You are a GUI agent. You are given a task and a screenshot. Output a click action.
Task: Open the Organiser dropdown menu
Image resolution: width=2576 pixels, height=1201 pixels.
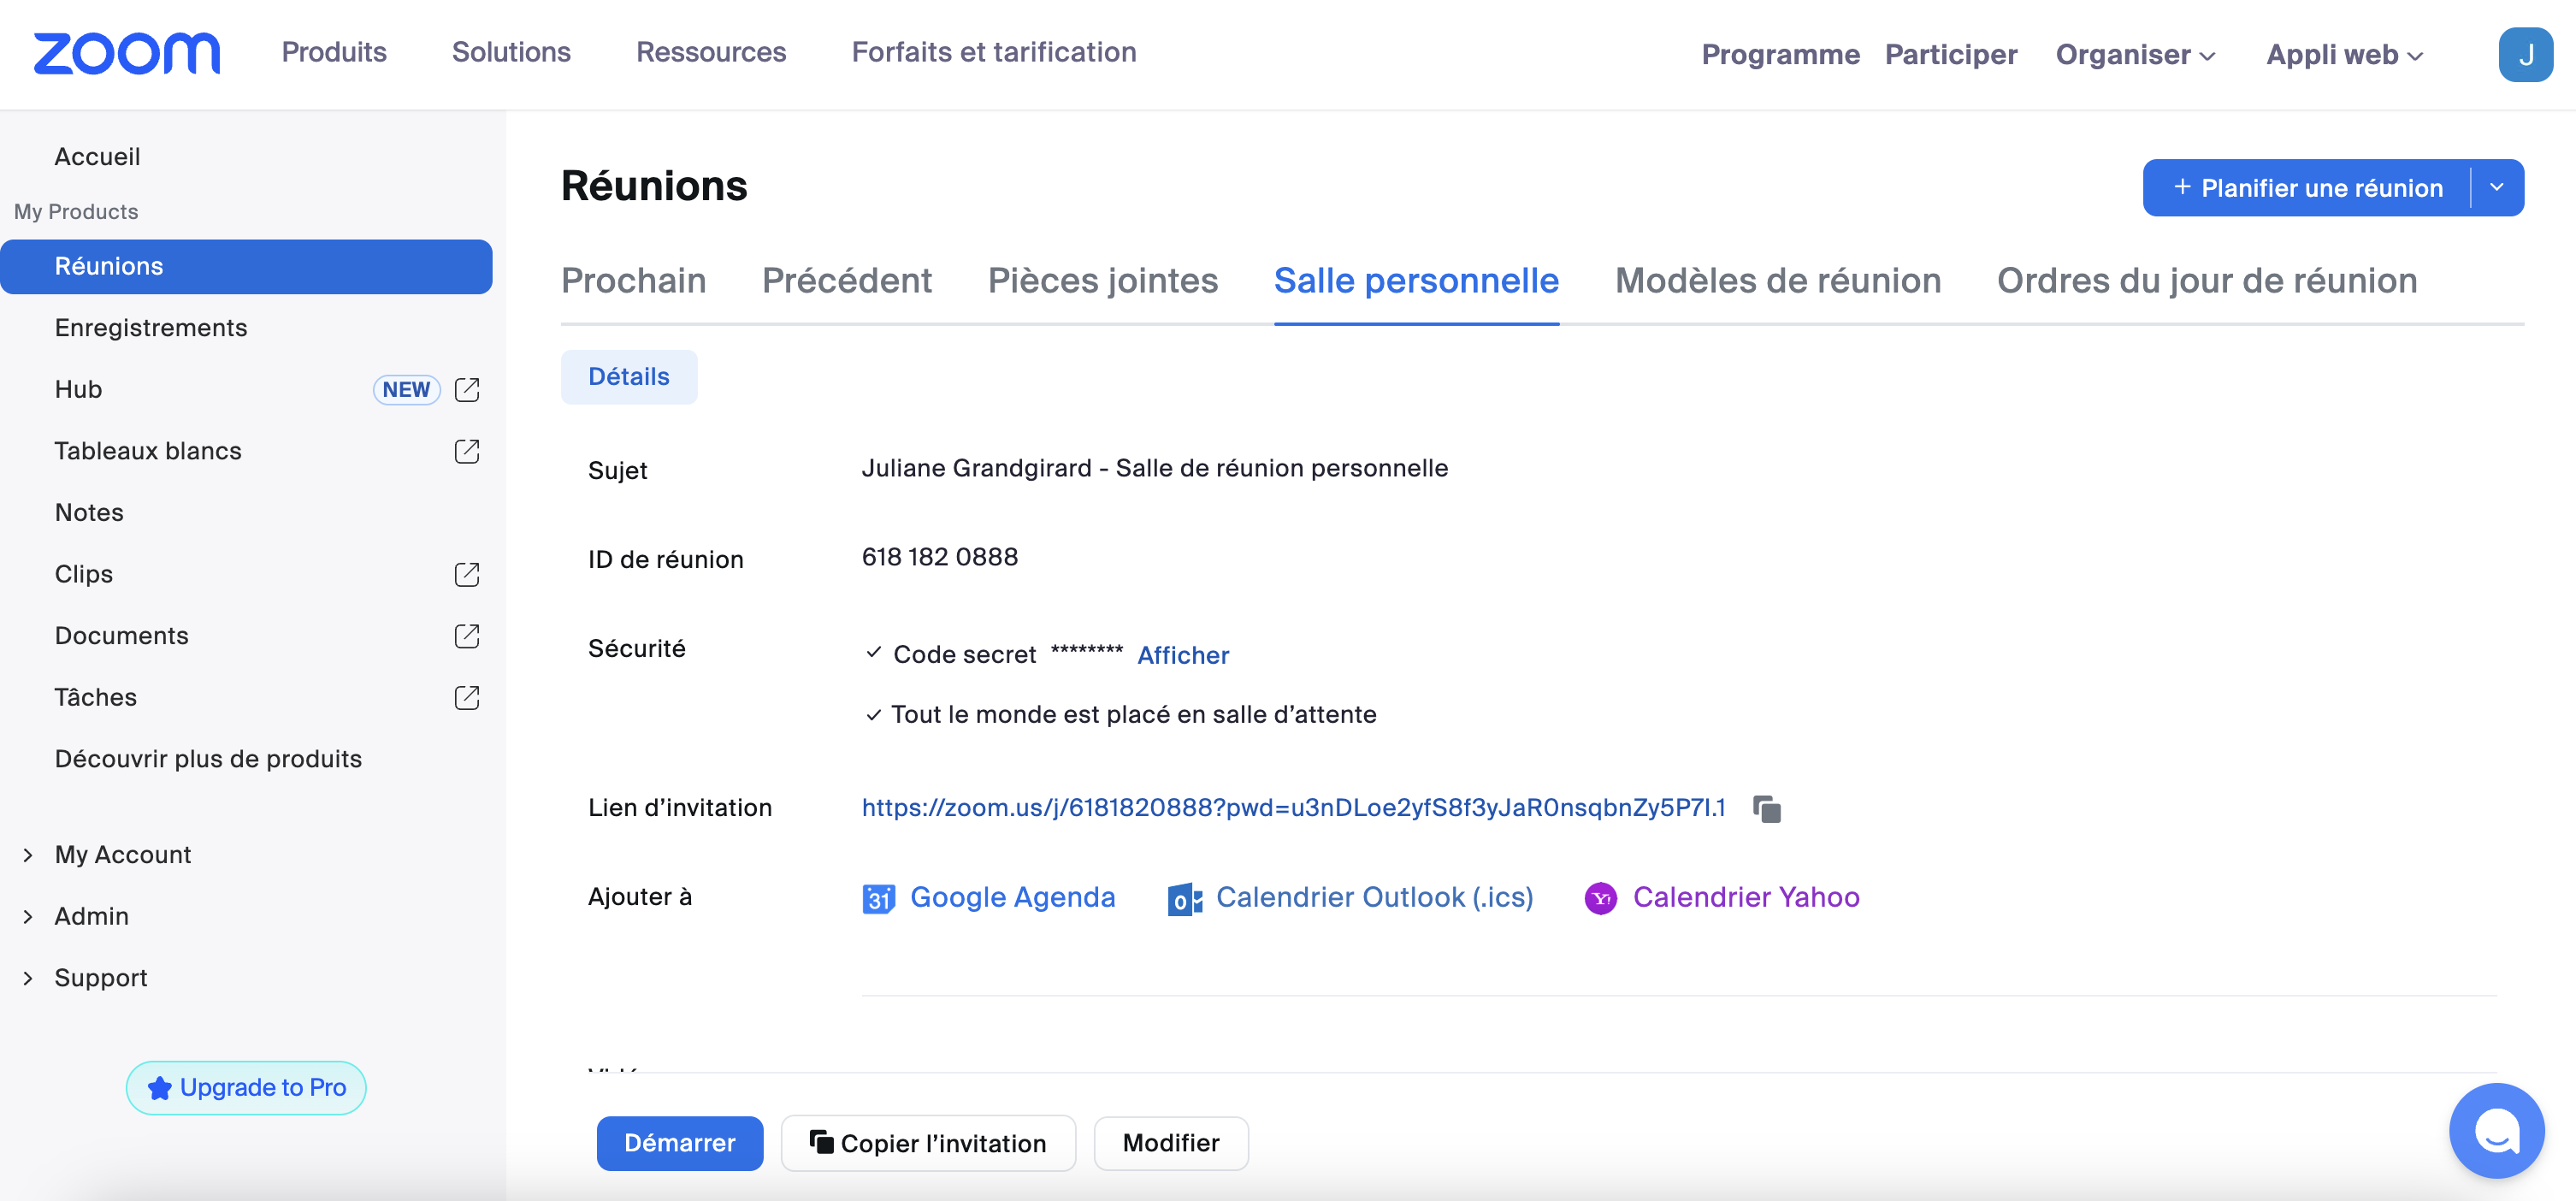pos(2135,54)
